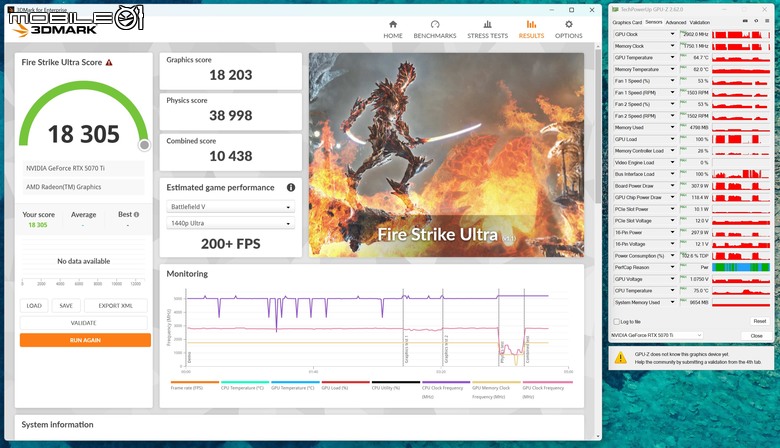
Task: Click GPU-Z refresh icon
Action: 756,21
